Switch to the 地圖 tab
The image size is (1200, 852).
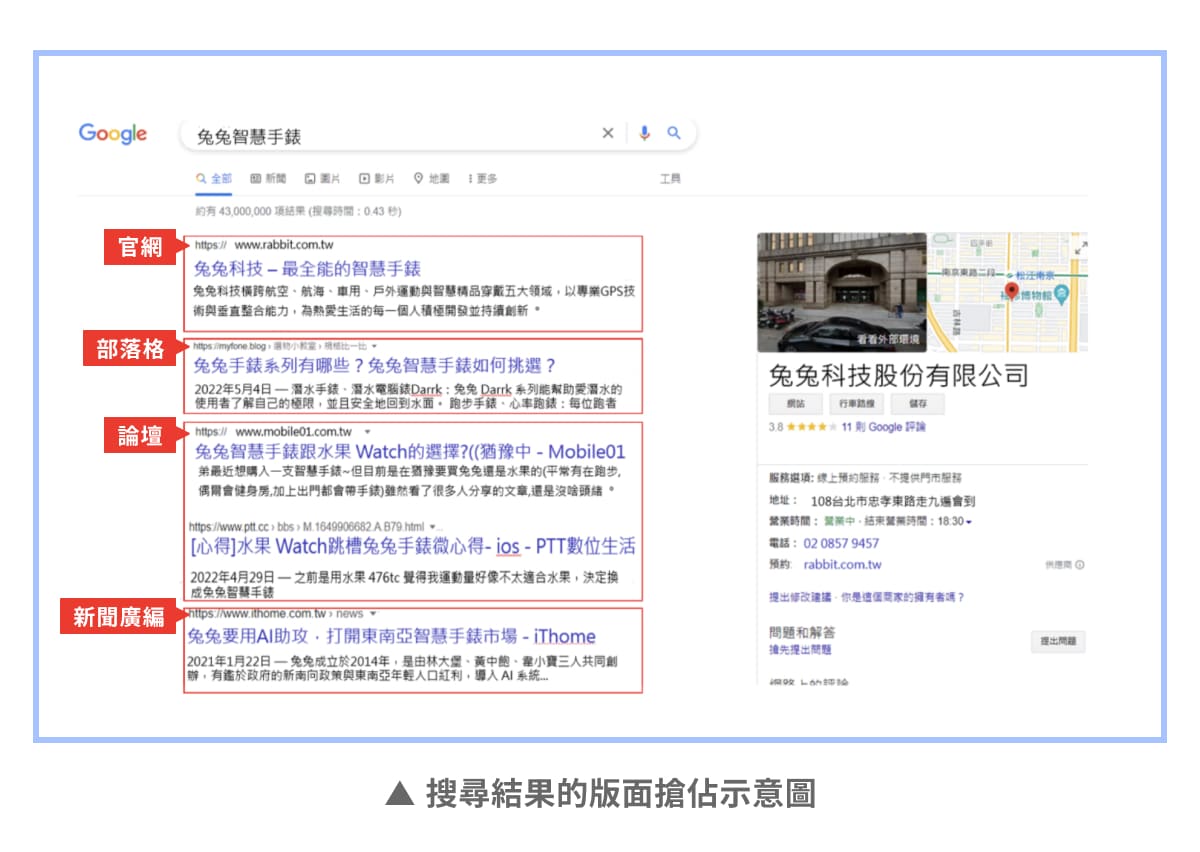pos(431,178)
